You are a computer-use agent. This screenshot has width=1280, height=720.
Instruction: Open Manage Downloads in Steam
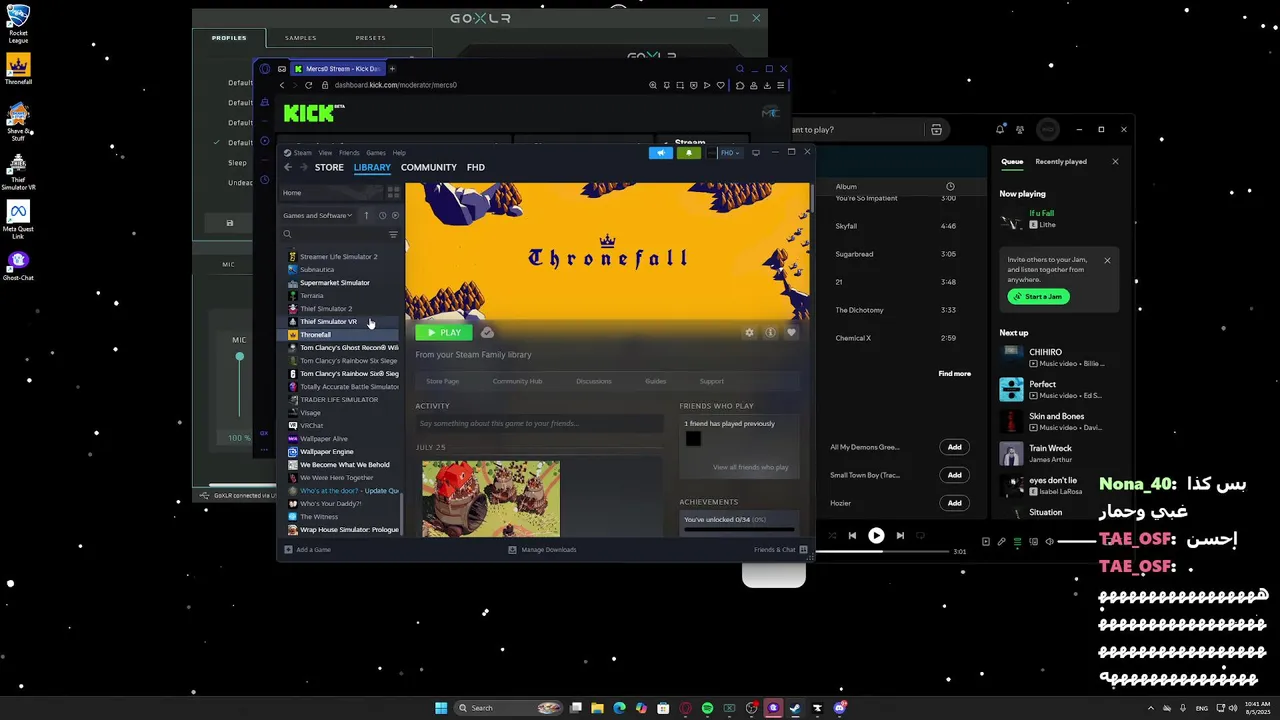coord(542,549)
